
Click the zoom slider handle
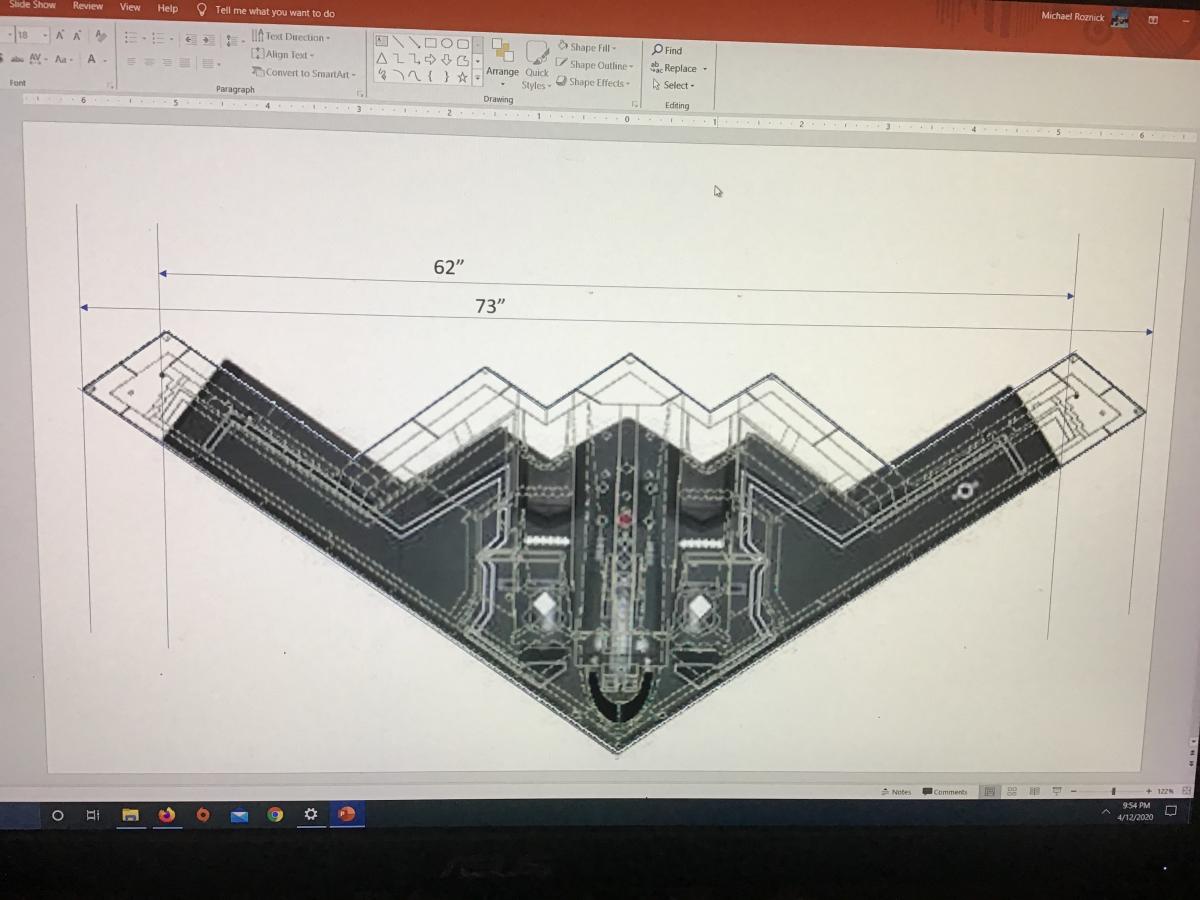(1113, 791)
